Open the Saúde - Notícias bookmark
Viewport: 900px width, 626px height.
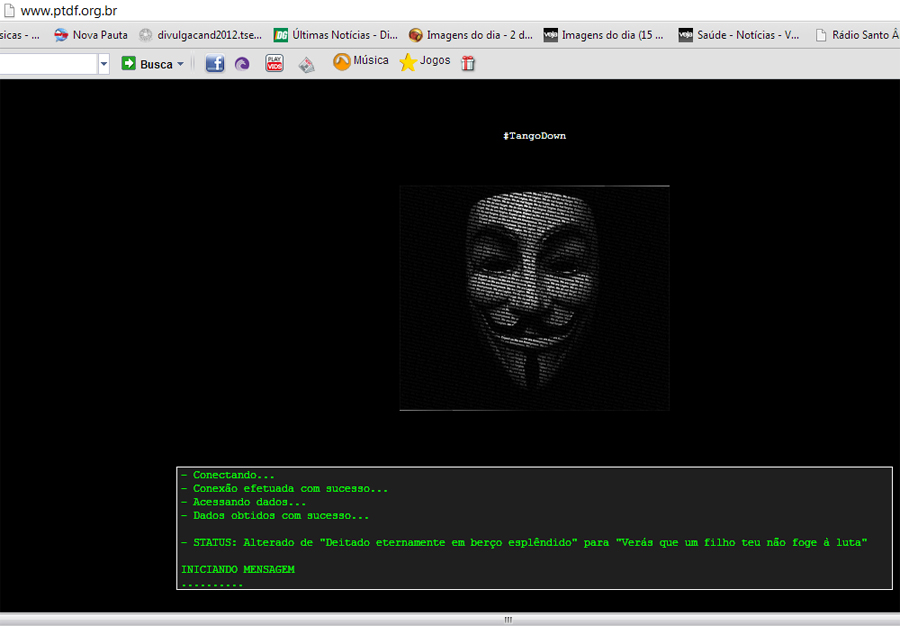(738, 35)
